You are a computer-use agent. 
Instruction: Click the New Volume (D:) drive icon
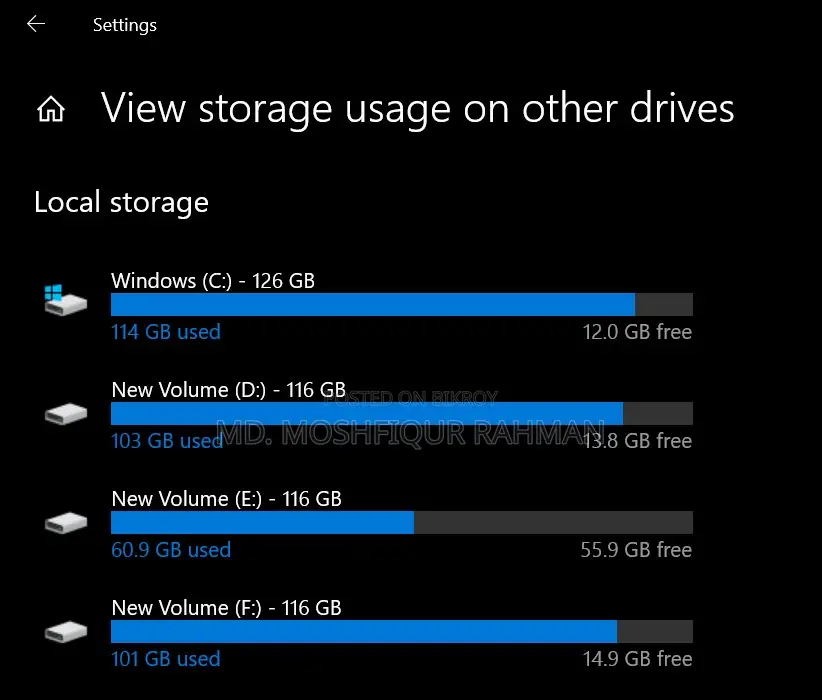coord(66,414)
